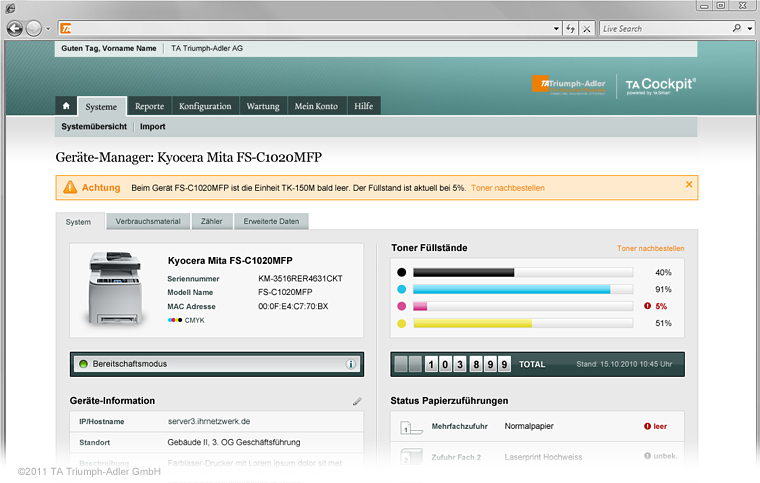Open the search provider dropdown arrow

(749, 29)
